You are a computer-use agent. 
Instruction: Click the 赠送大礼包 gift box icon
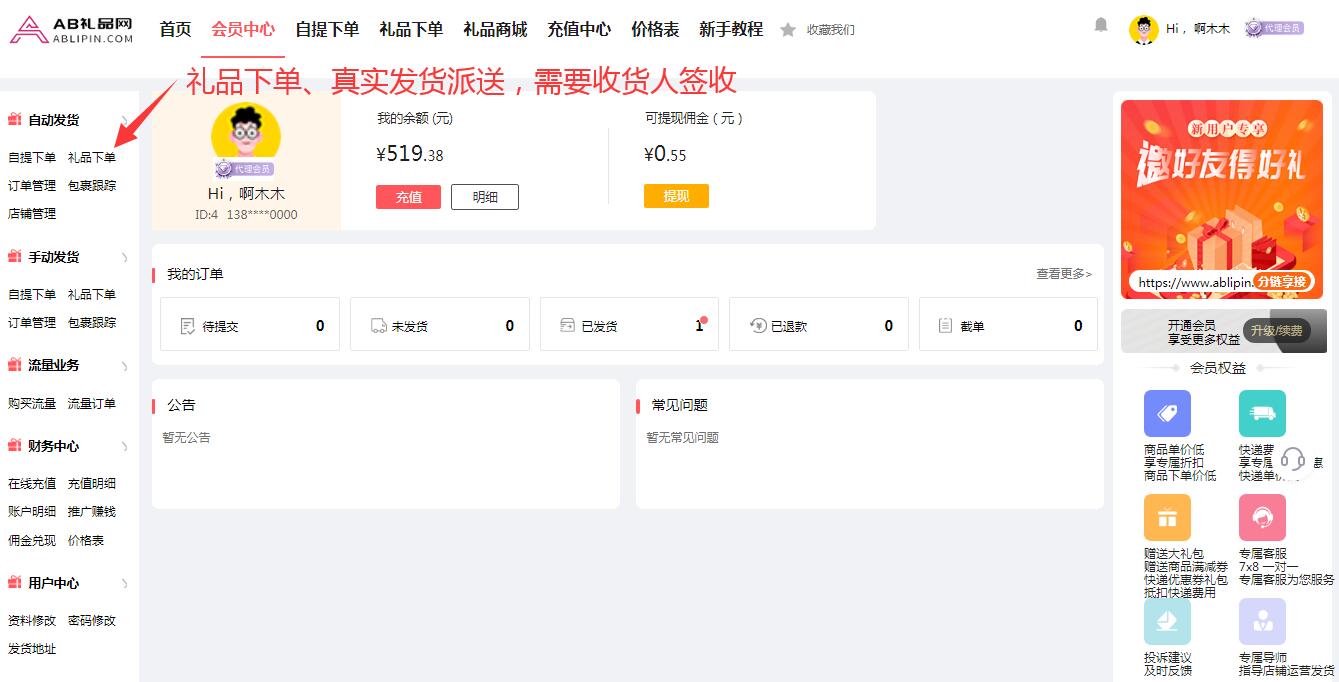[x=1167, y=518]
